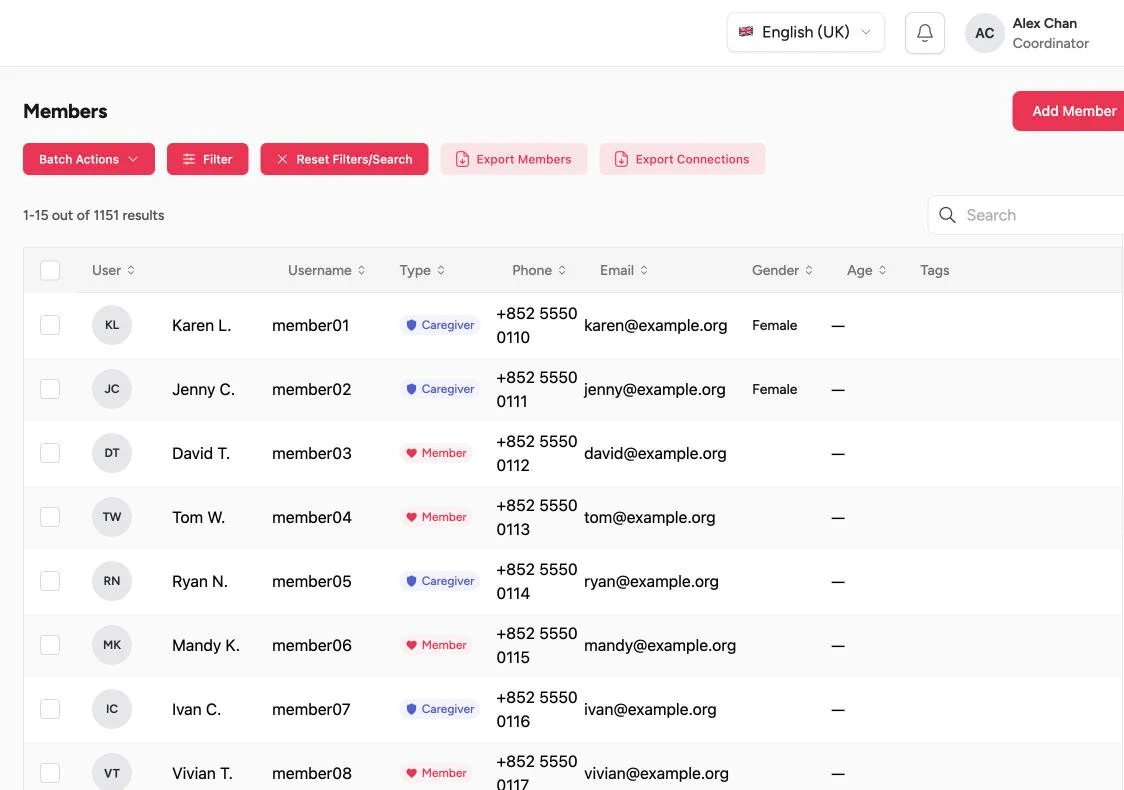Sort by the Phone column

click(539, 270)
